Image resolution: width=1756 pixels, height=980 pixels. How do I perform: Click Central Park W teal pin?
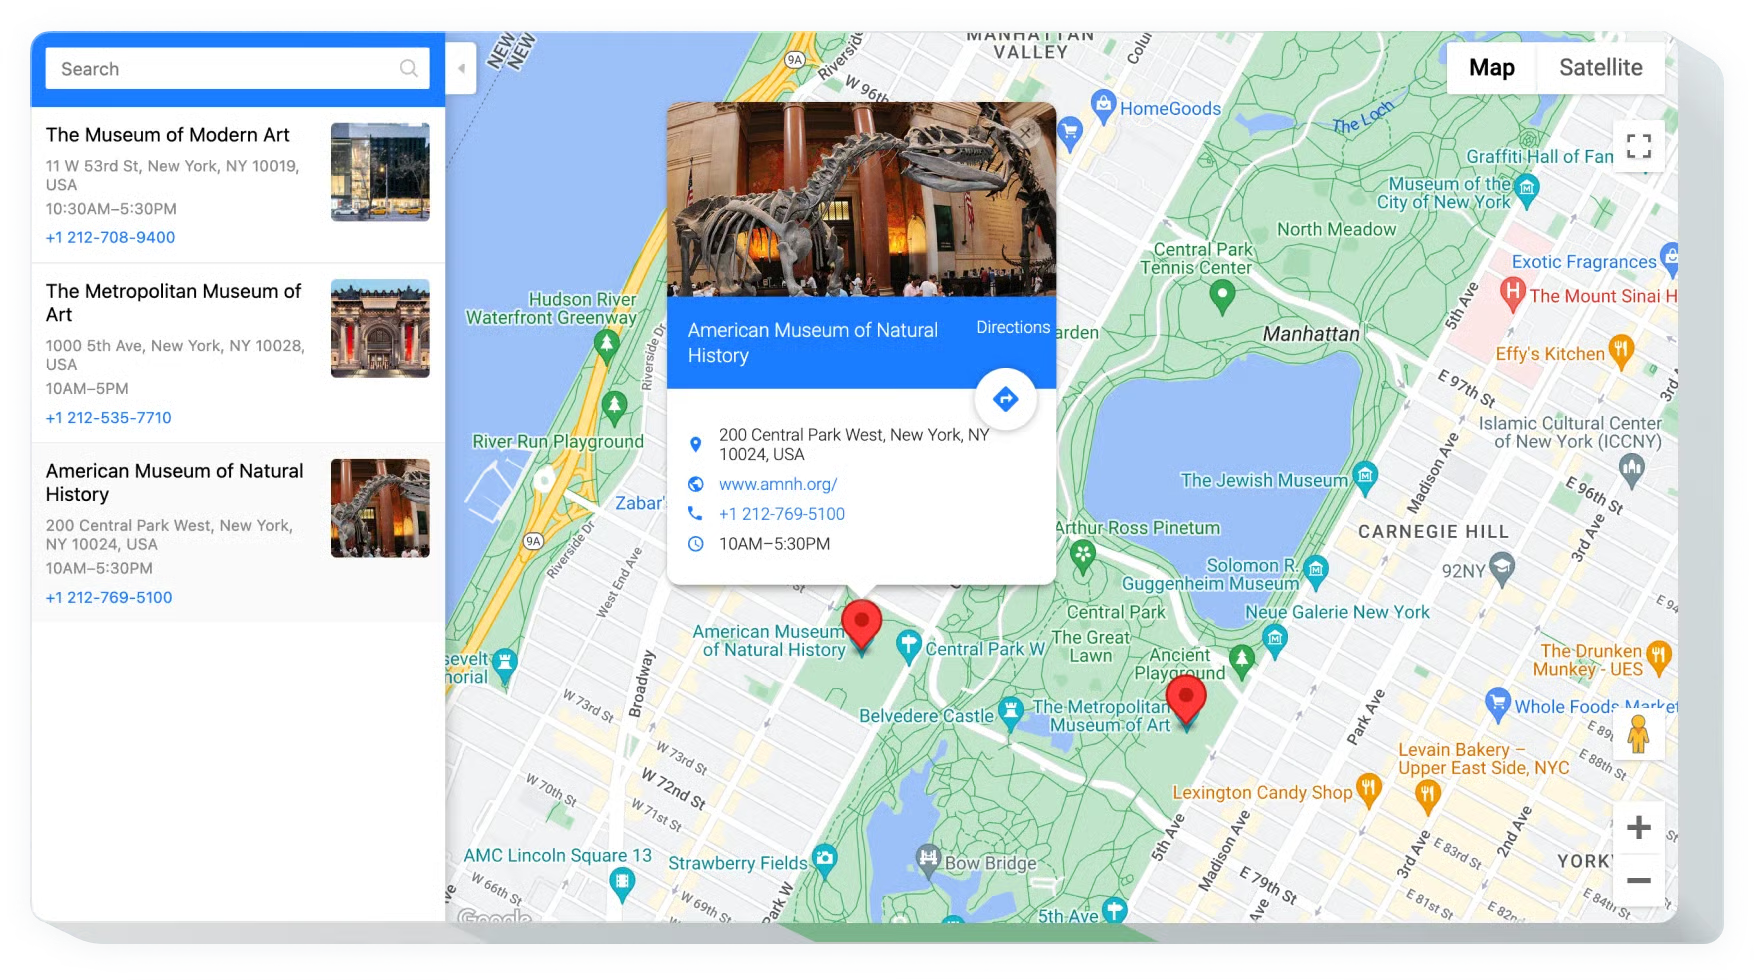tap(908, 647)
